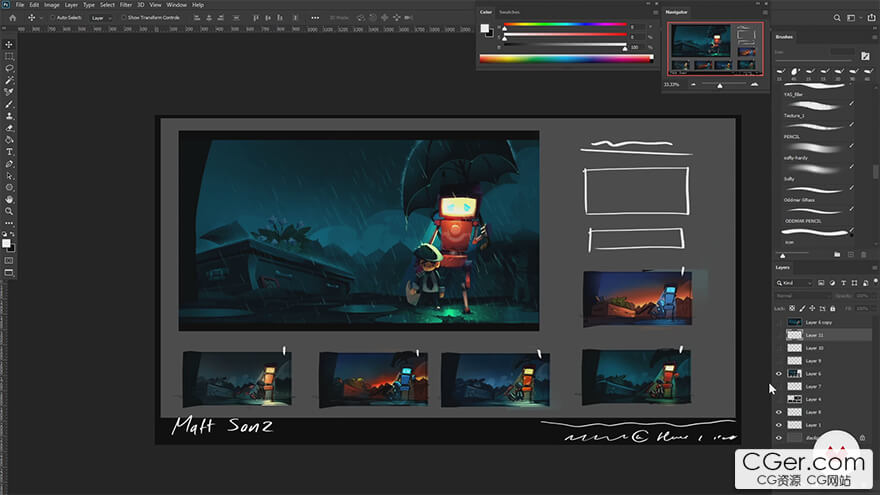Screen dimensions: 880x495
Task: Open Color panel flyout menu
Action: pos(655,12)
